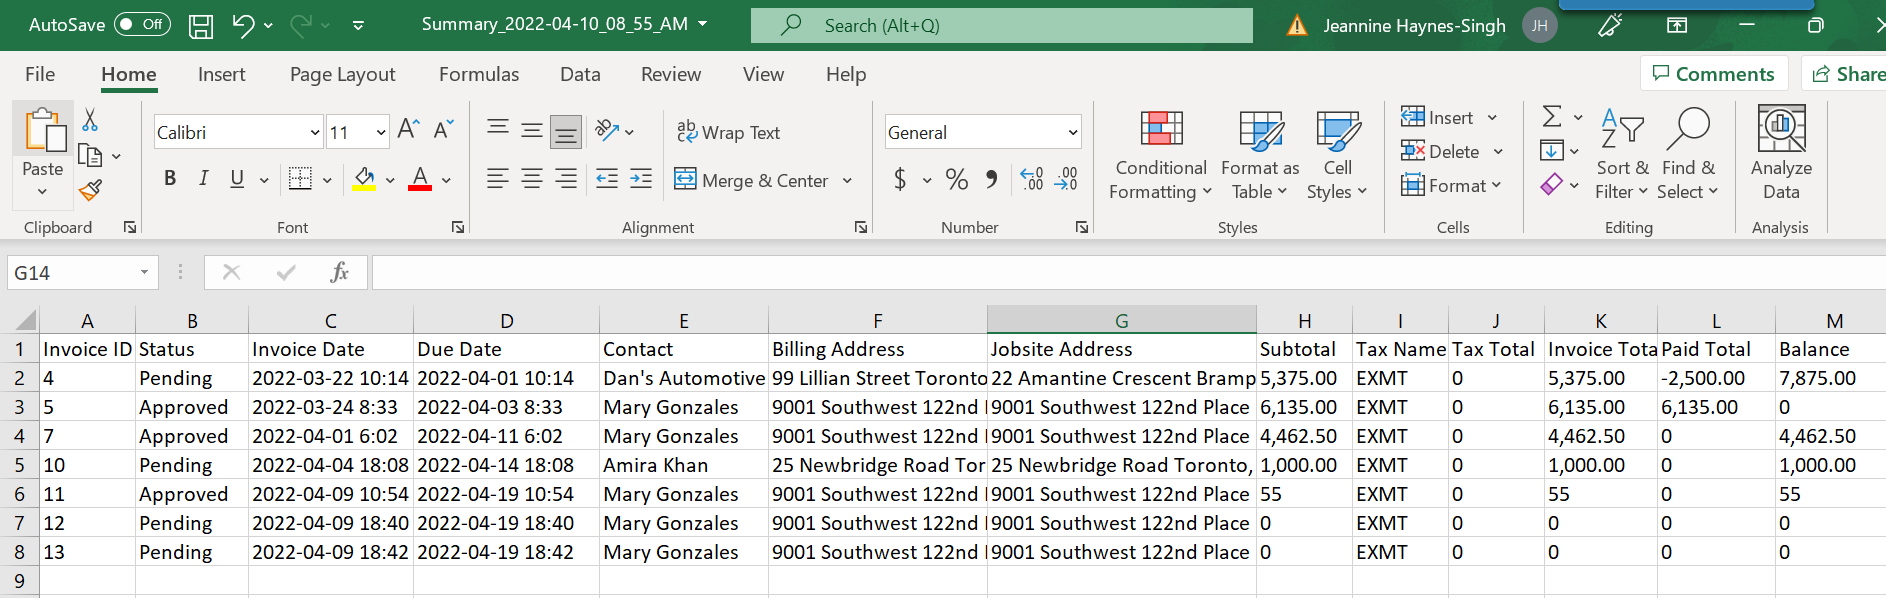Click the AutoSum sigma icon
The image size is (1886, 598).
[x=1552, y=117]
